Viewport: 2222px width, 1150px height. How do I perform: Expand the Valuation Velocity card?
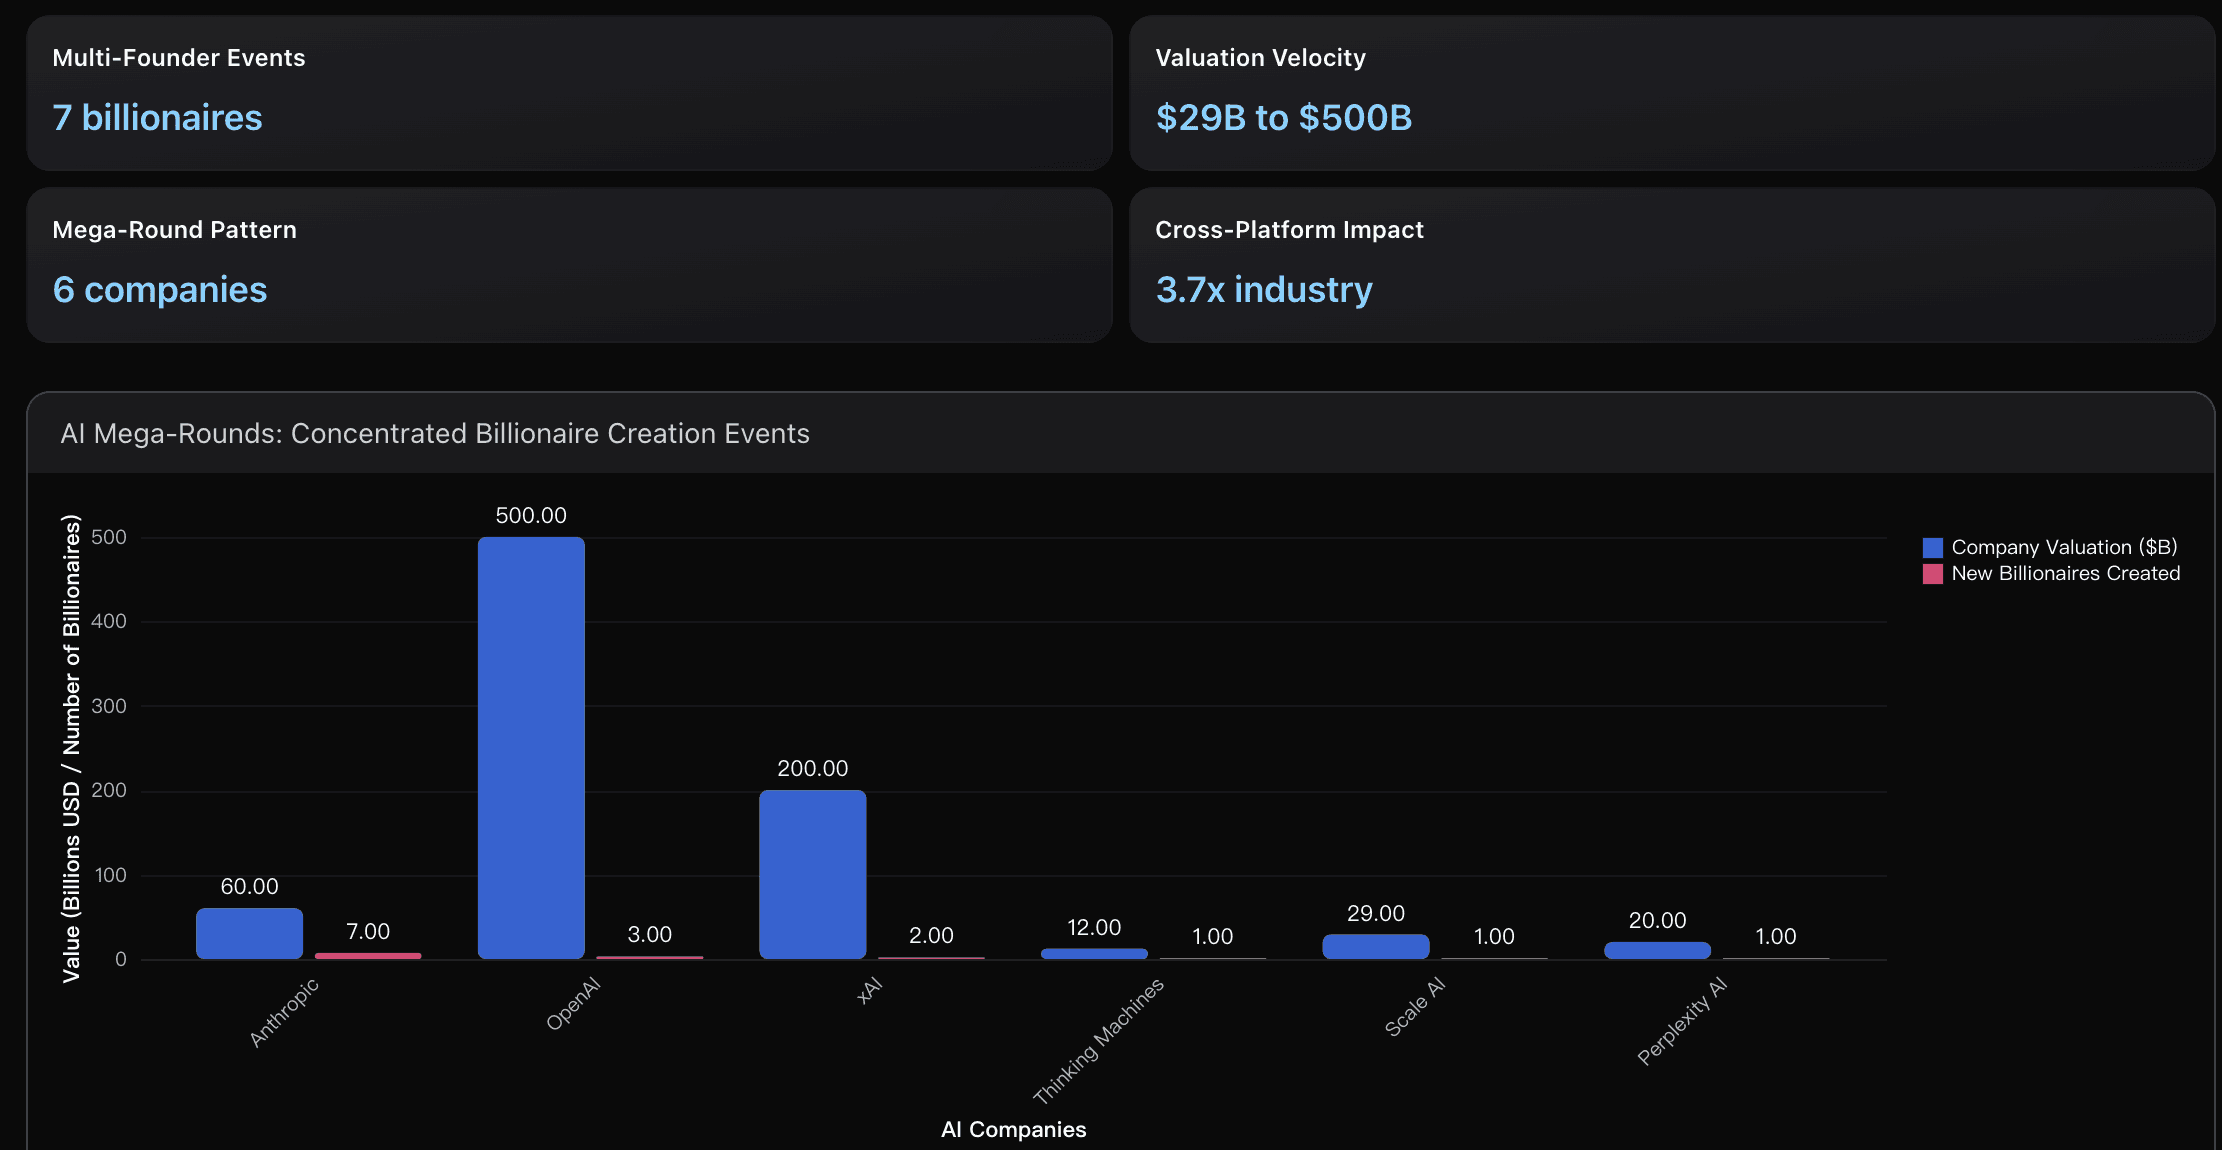click(x=1261, y=57)
